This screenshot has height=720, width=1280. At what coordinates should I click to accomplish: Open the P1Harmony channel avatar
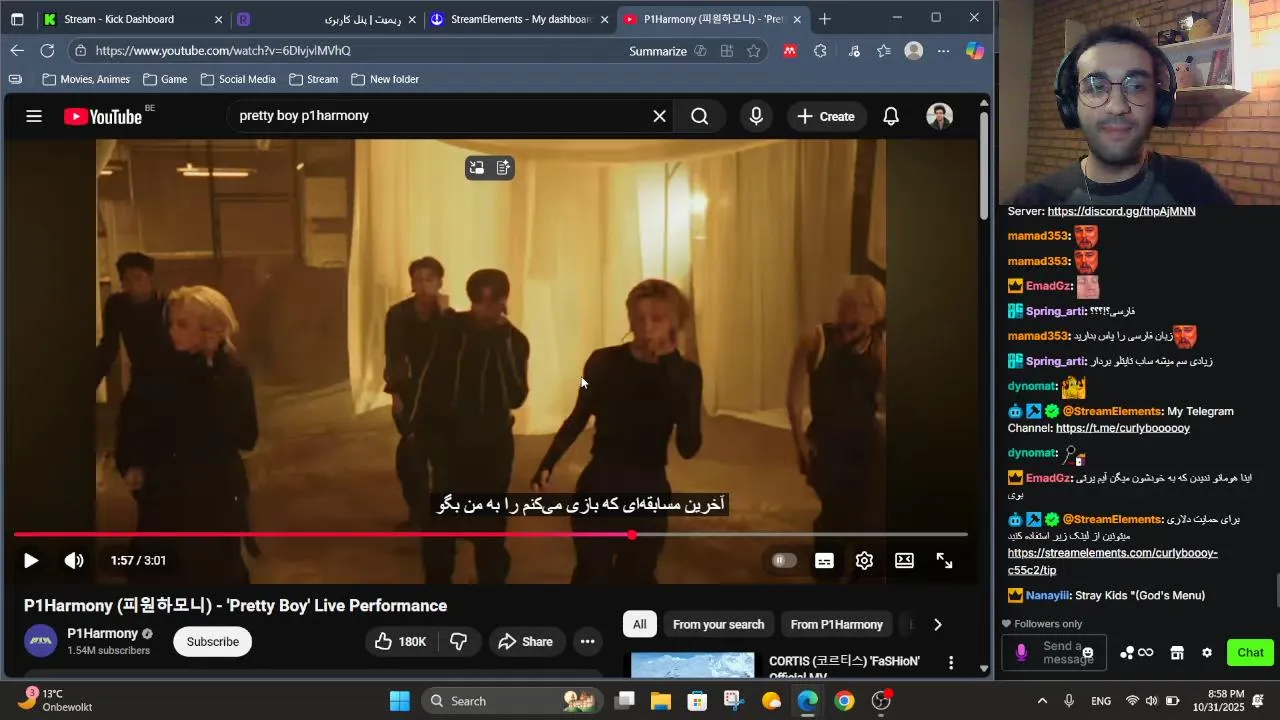coord(41,642)
